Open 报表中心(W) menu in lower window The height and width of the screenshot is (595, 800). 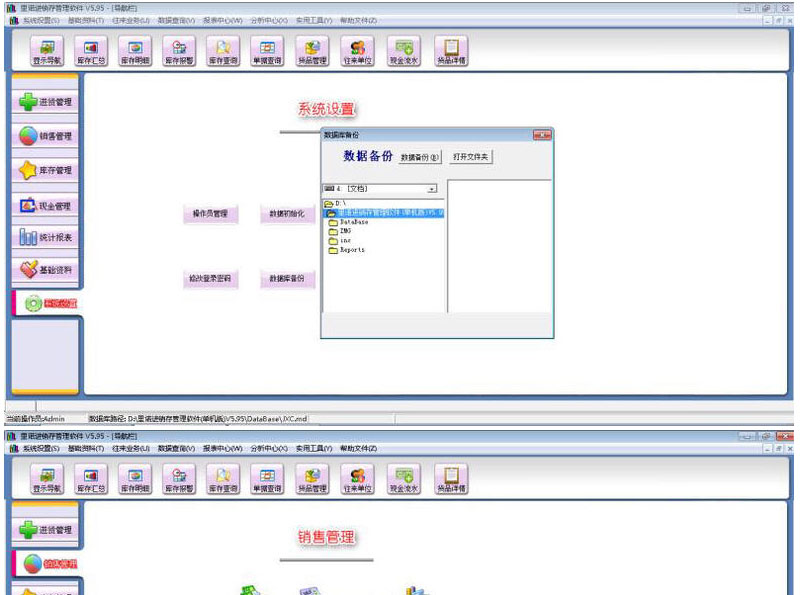222,449
